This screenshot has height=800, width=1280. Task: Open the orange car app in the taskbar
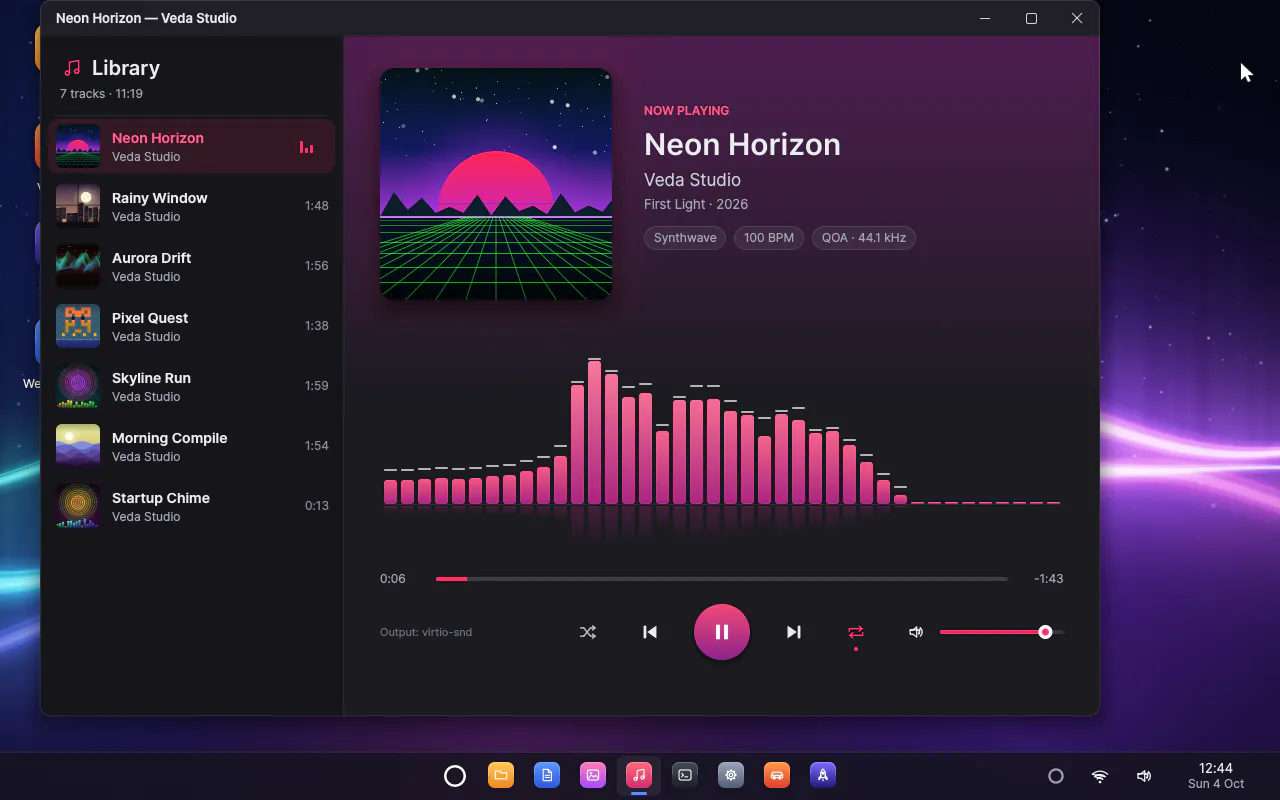coord(777,775)
